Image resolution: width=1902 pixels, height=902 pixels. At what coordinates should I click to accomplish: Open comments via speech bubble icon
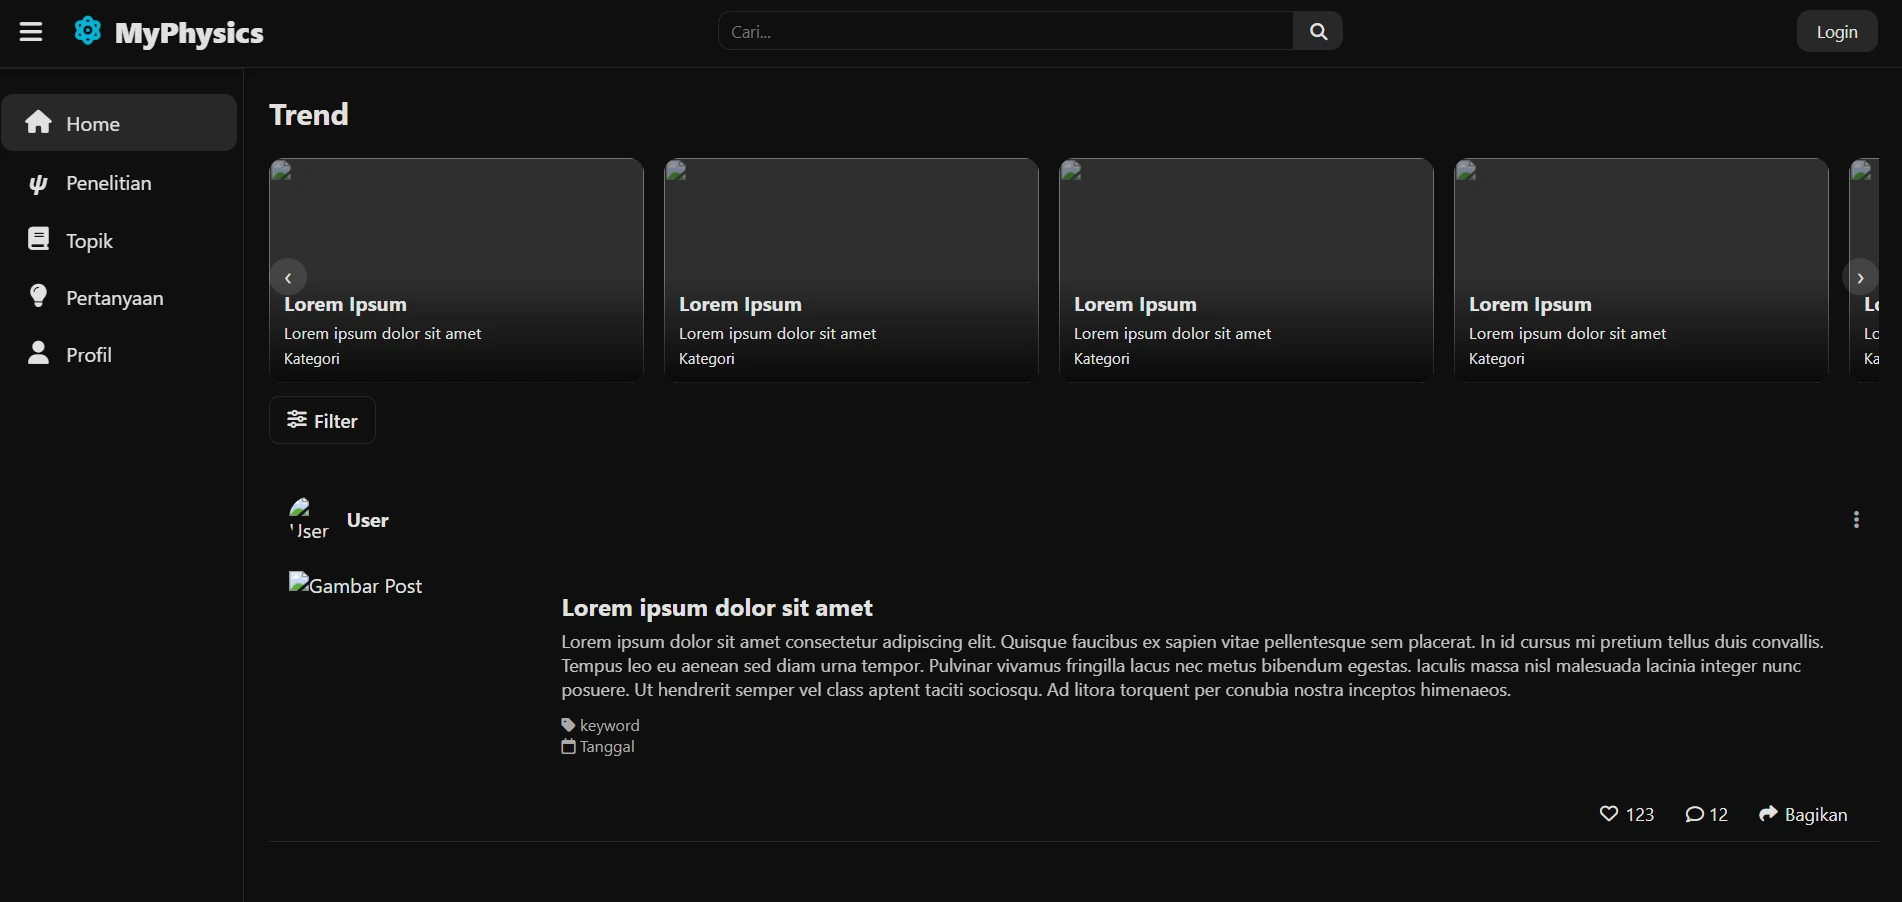pyautogui.click(x=1694, y=814)
